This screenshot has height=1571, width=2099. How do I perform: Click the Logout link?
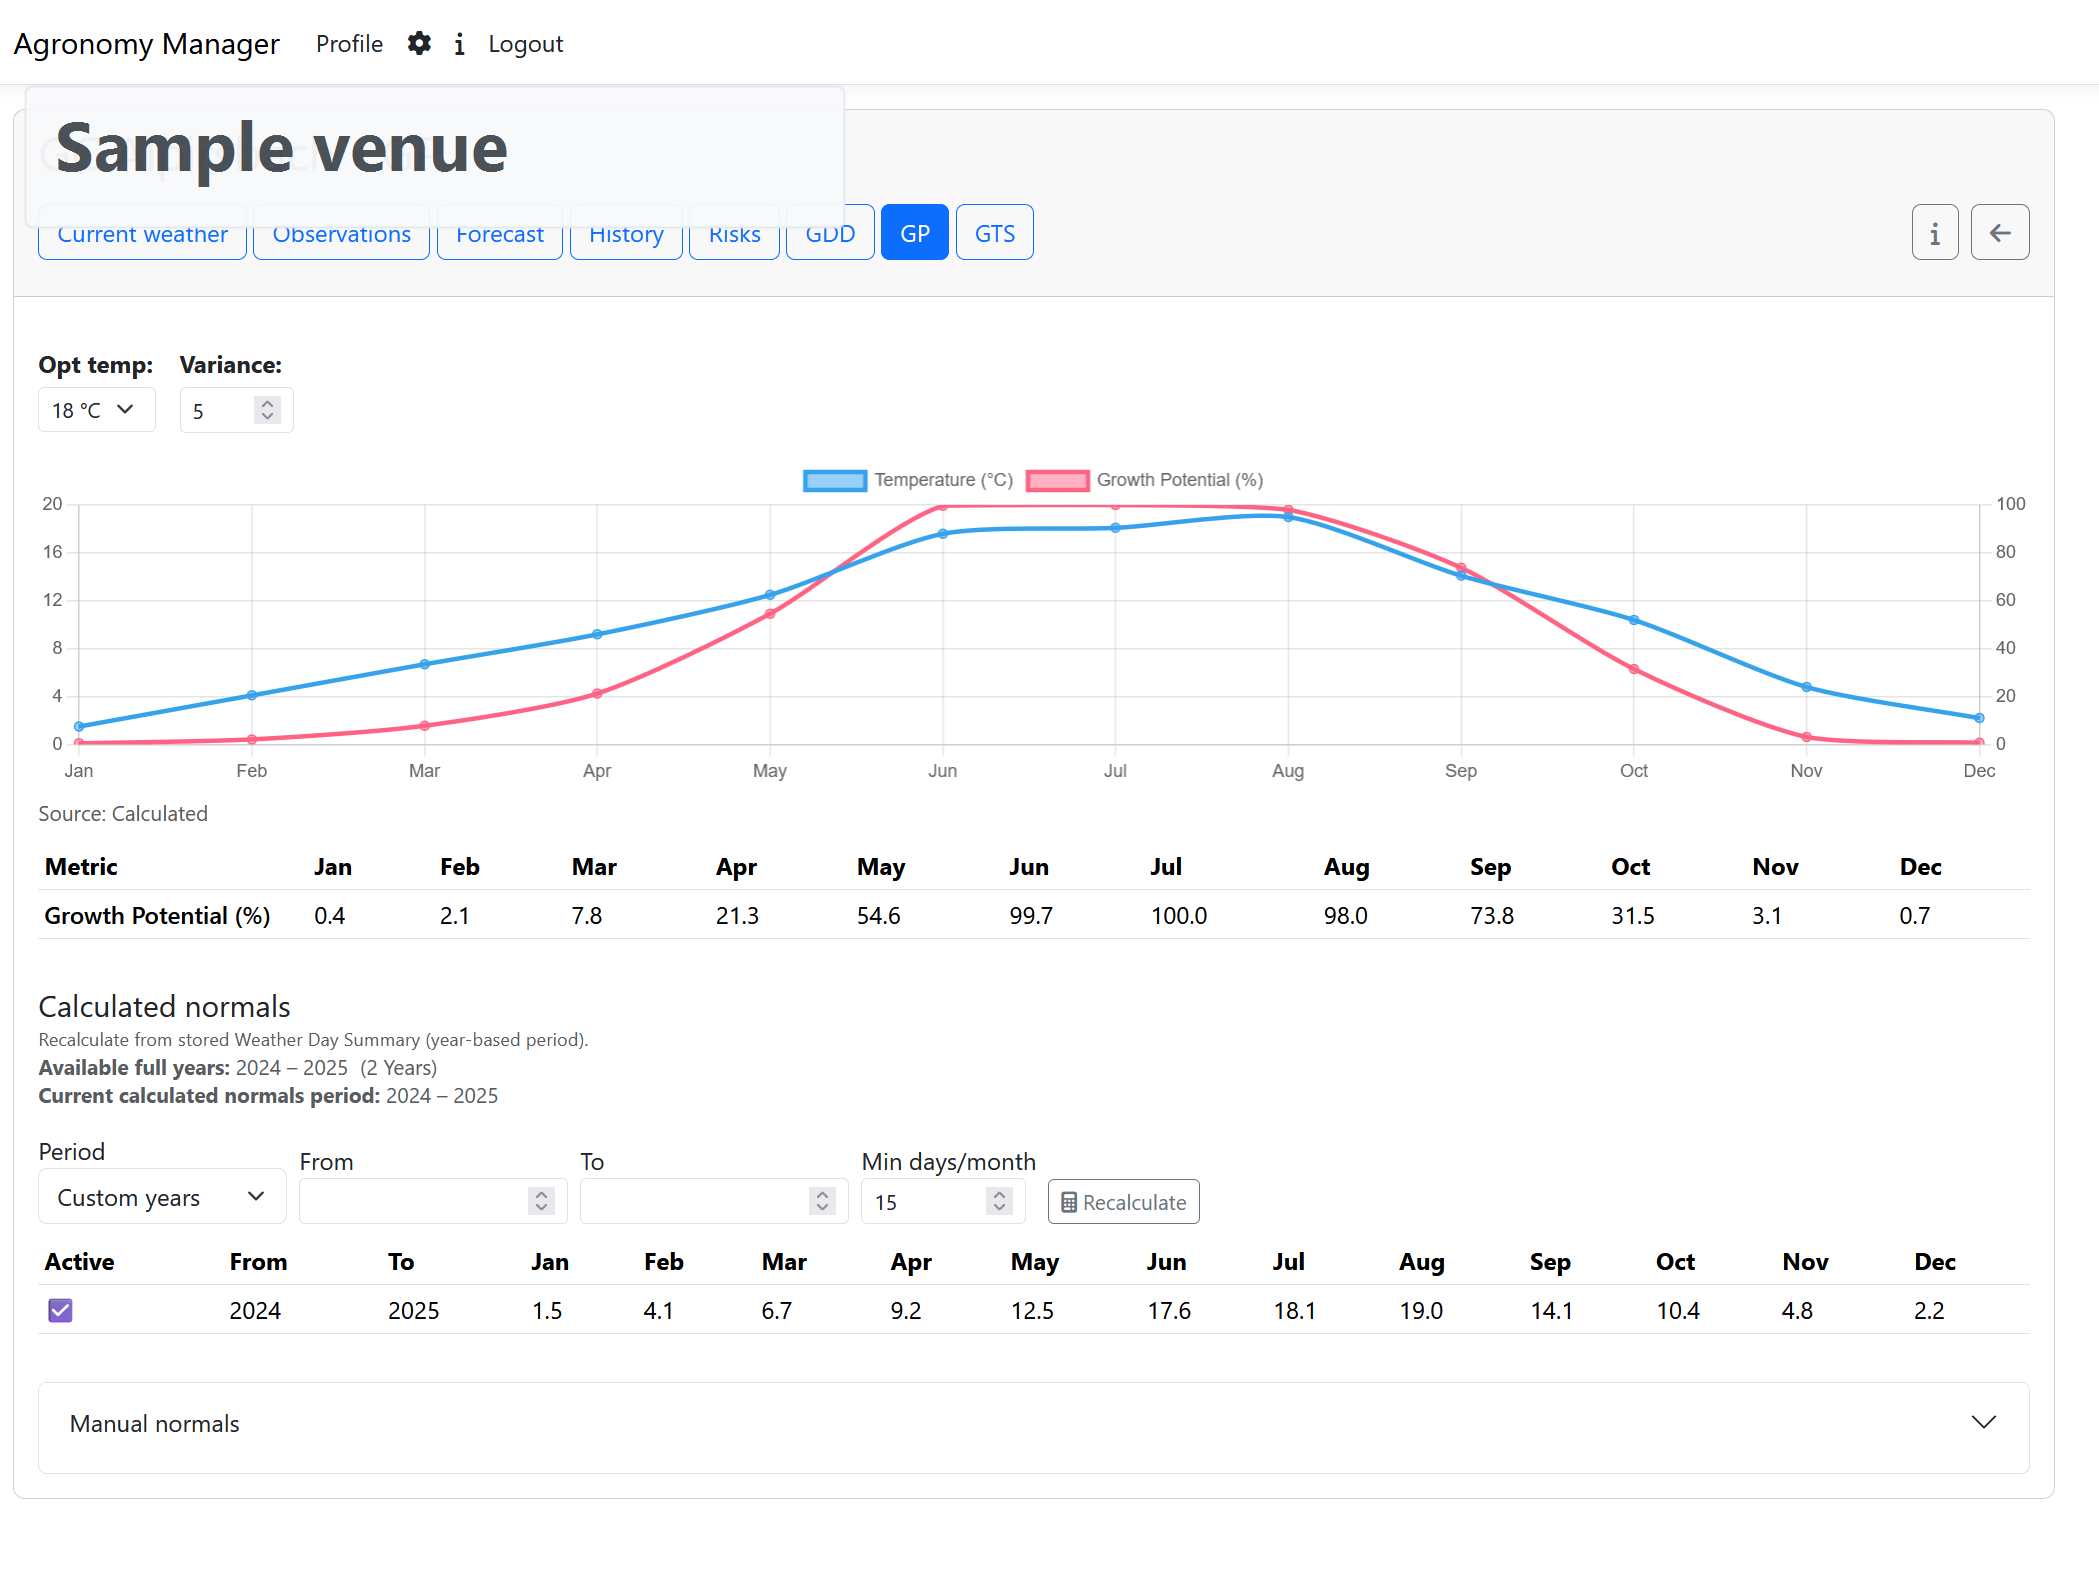525,43
